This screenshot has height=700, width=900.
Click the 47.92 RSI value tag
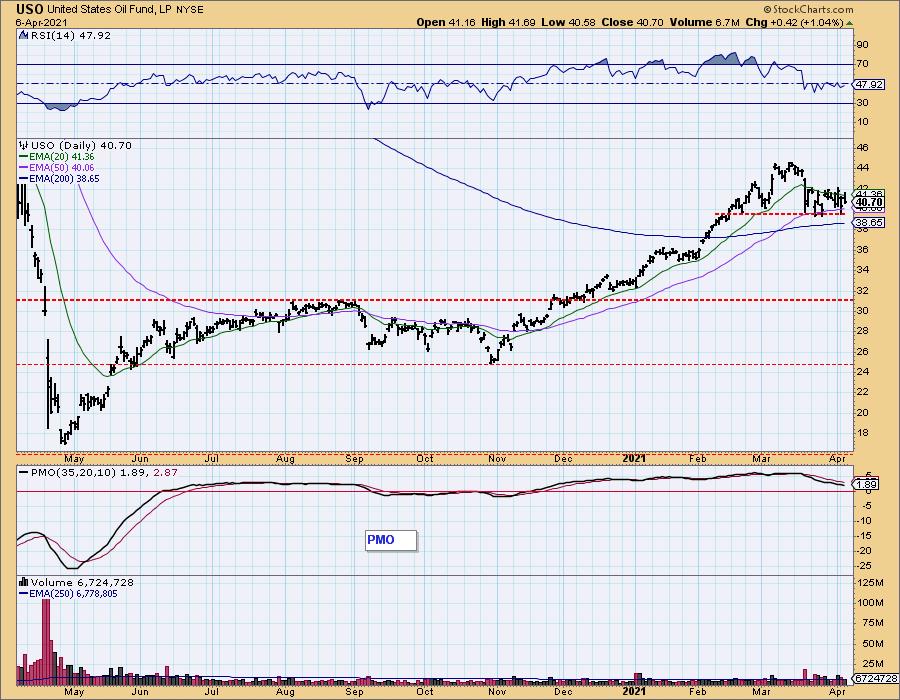869,84
